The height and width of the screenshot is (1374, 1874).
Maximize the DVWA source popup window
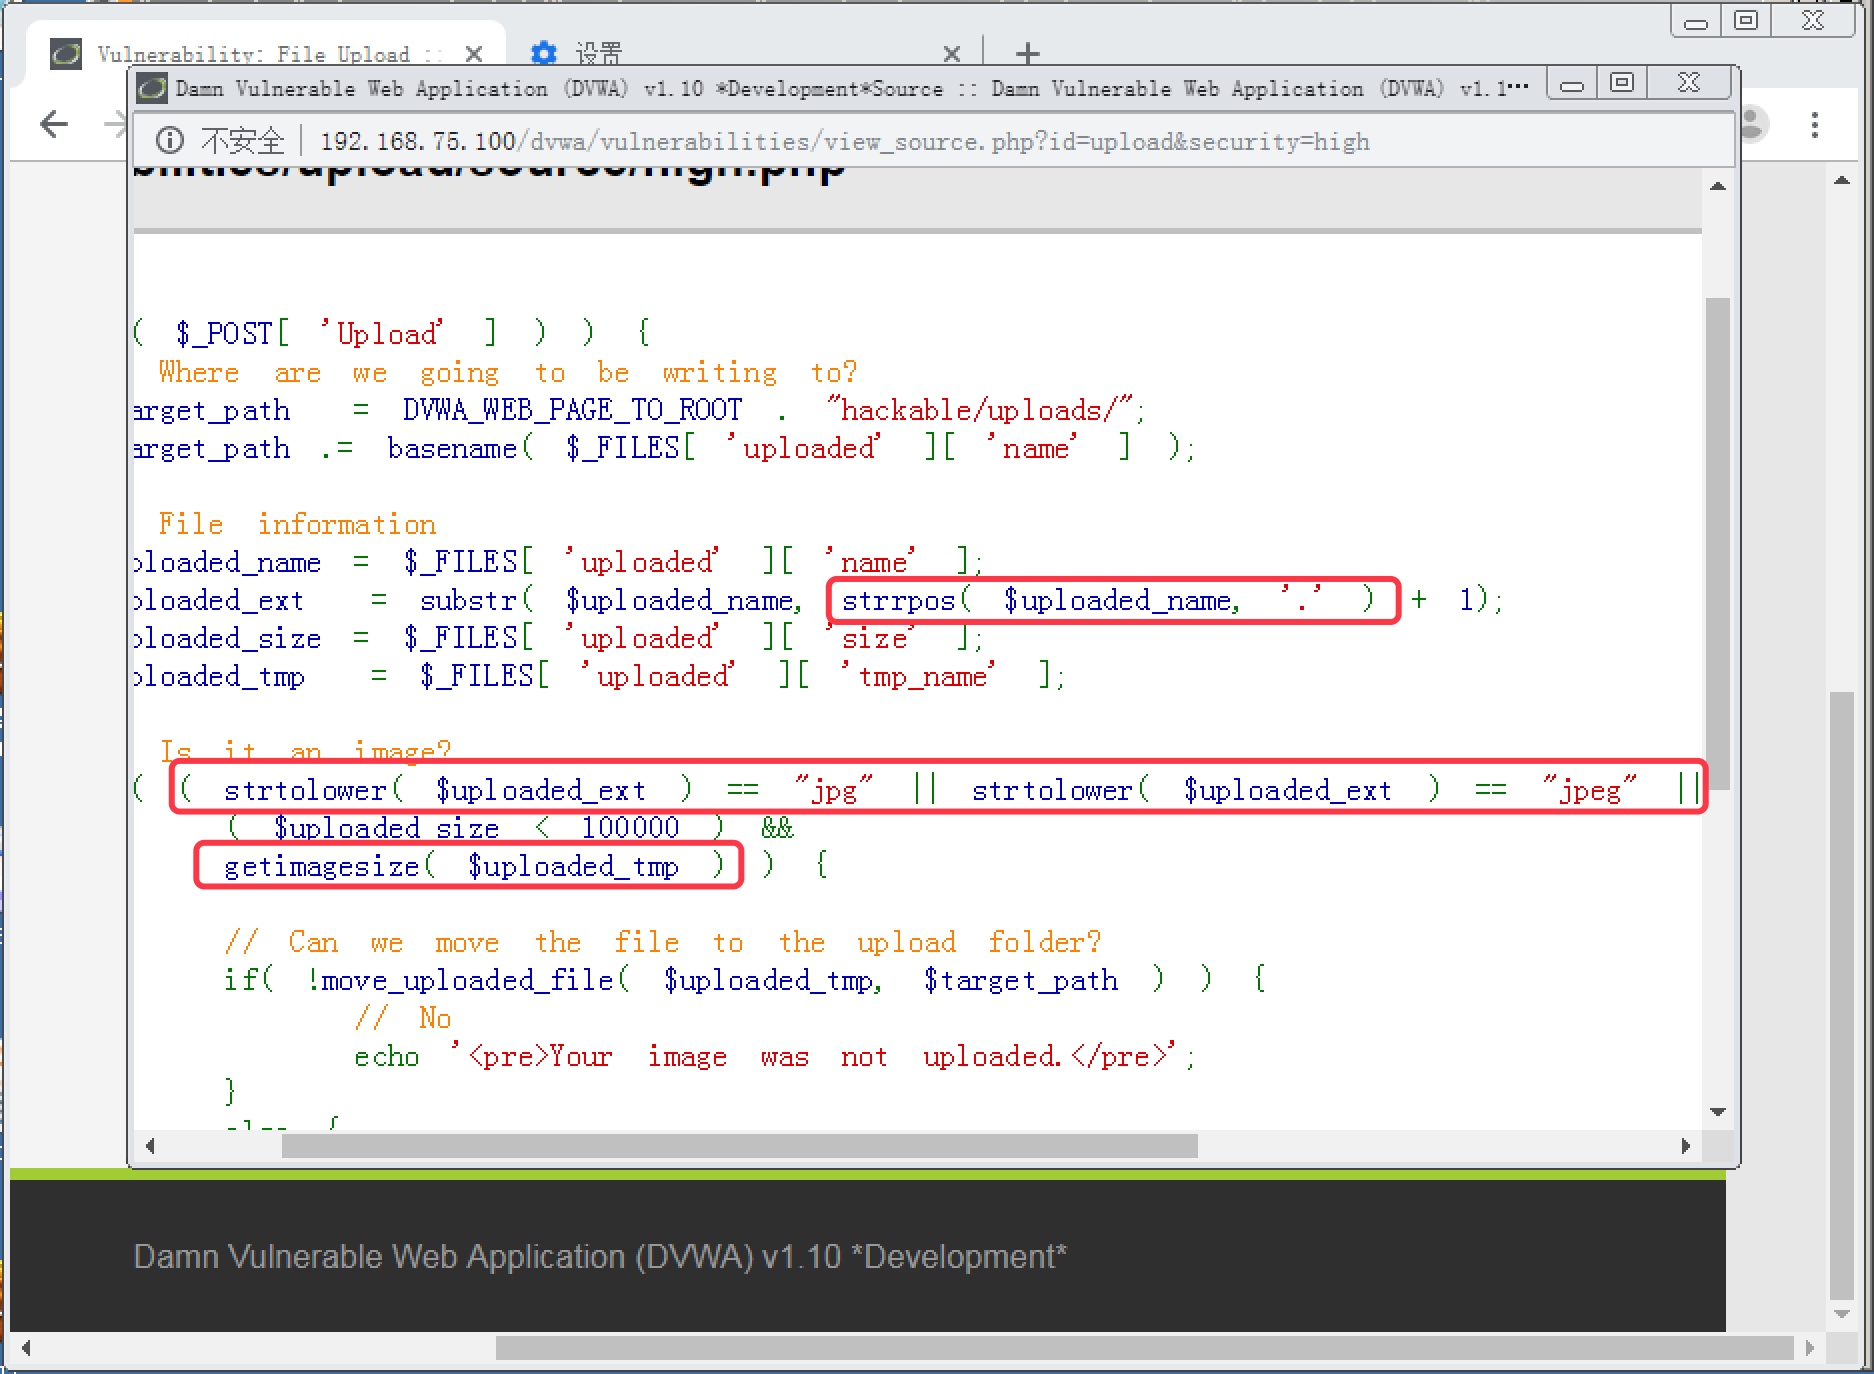(x=1622, y=84)
